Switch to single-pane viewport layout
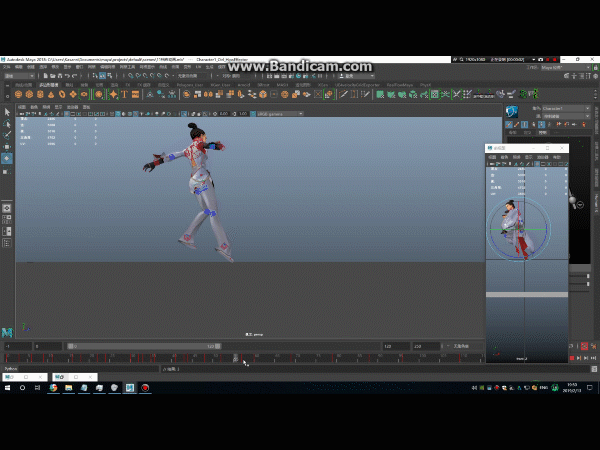Viewport: 600px width, 450px height. (7, 208)
